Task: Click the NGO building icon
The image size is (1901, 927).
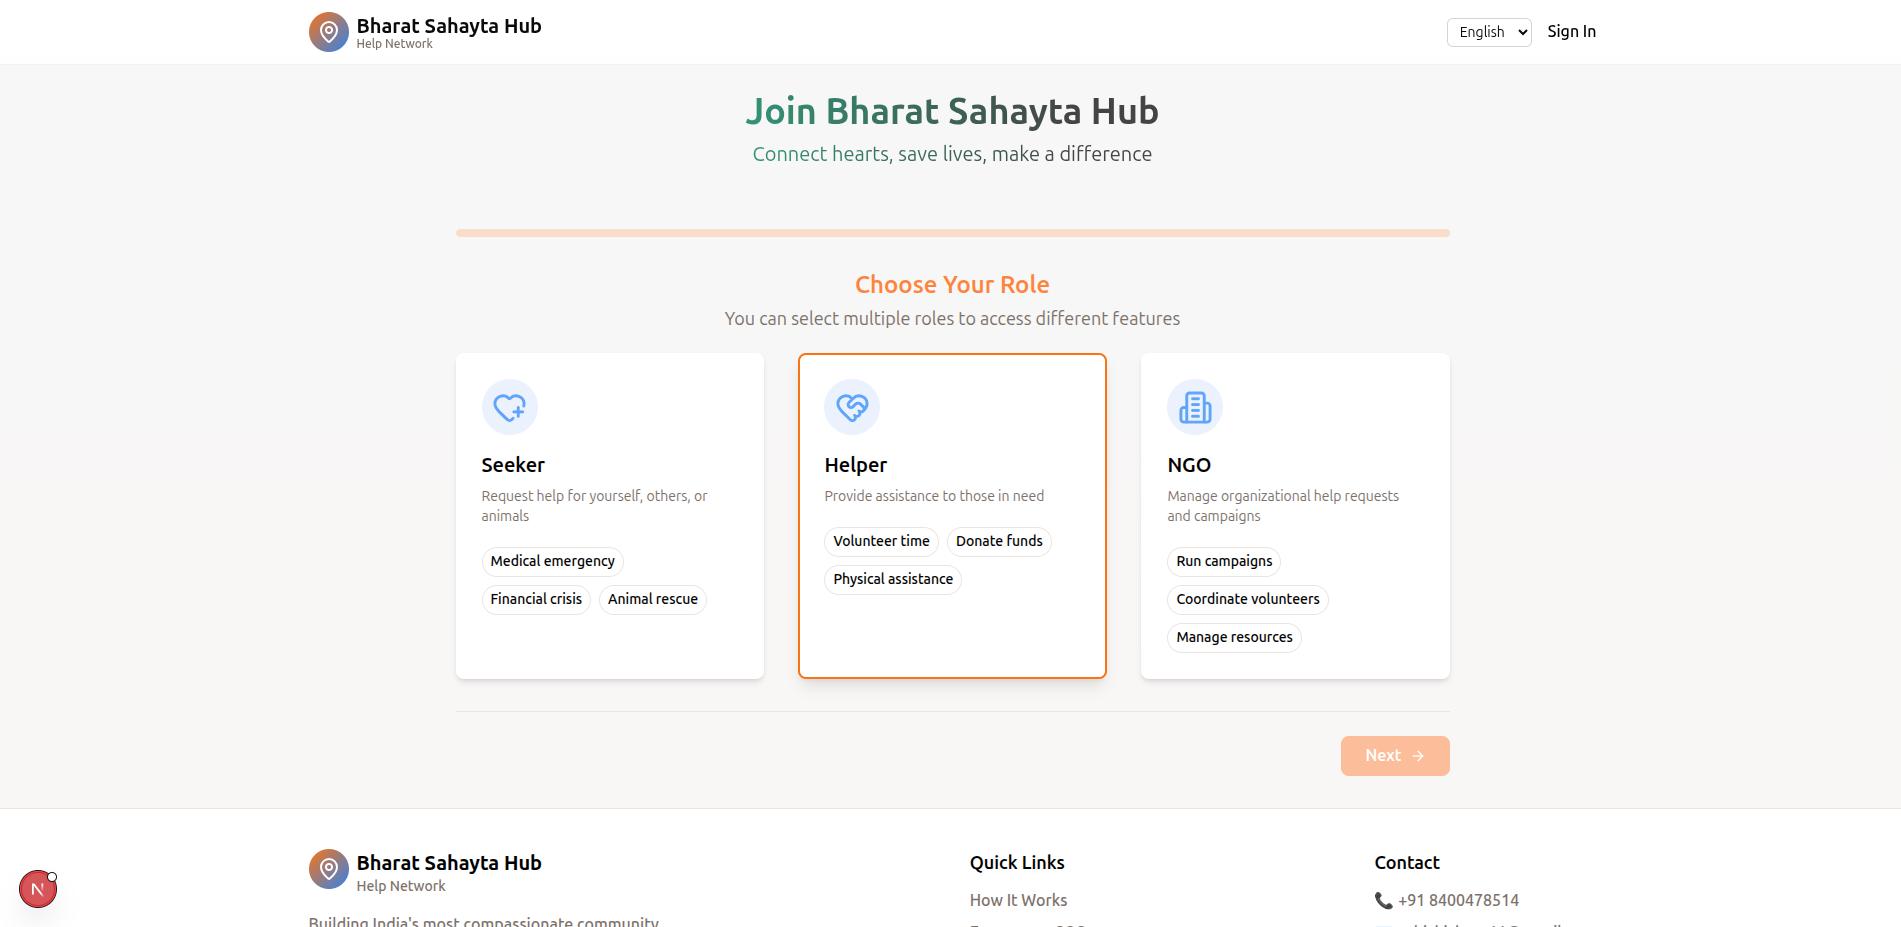Action: [1194, 407]
